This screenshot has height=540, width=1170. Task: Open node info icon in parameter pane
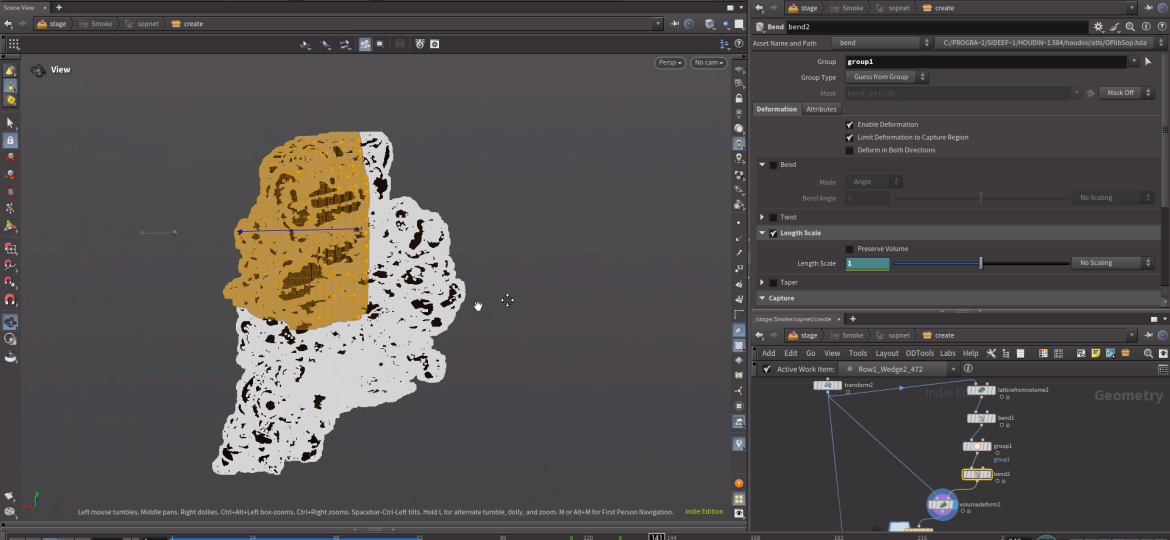[1144, 27]
